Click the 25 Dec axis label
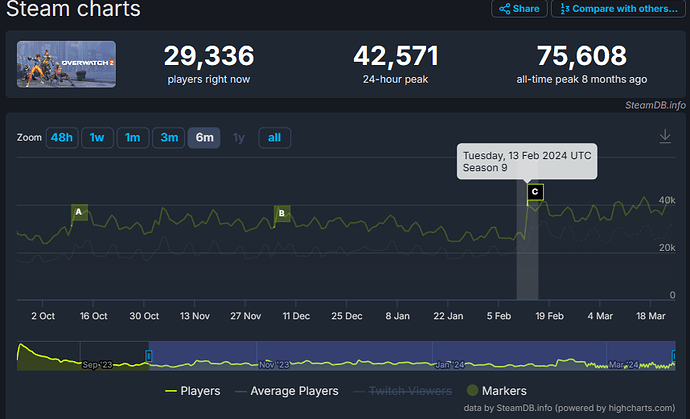Viewport: 690px width, 419px height. [347, 316]
